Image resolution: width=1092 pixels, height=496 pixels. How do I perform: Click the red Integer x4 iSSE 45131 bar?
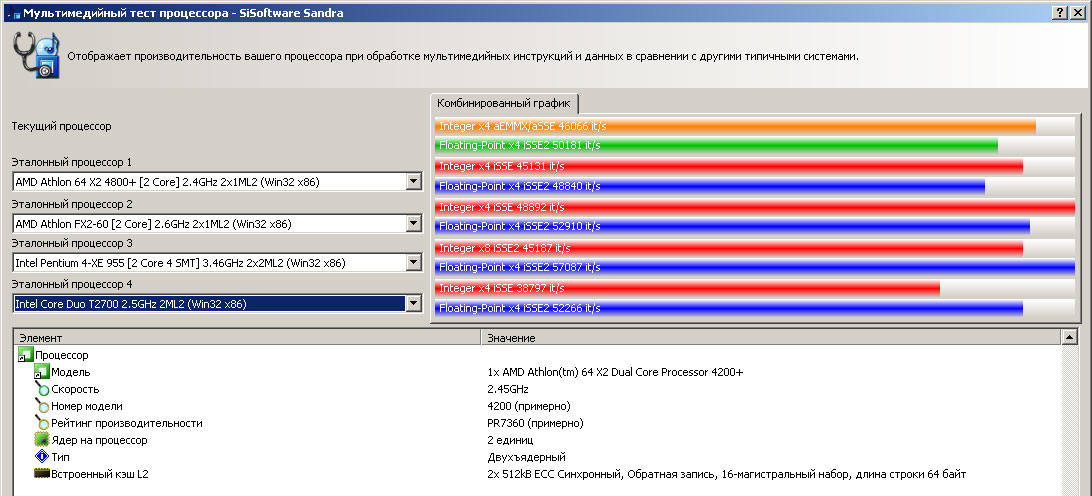728,166
